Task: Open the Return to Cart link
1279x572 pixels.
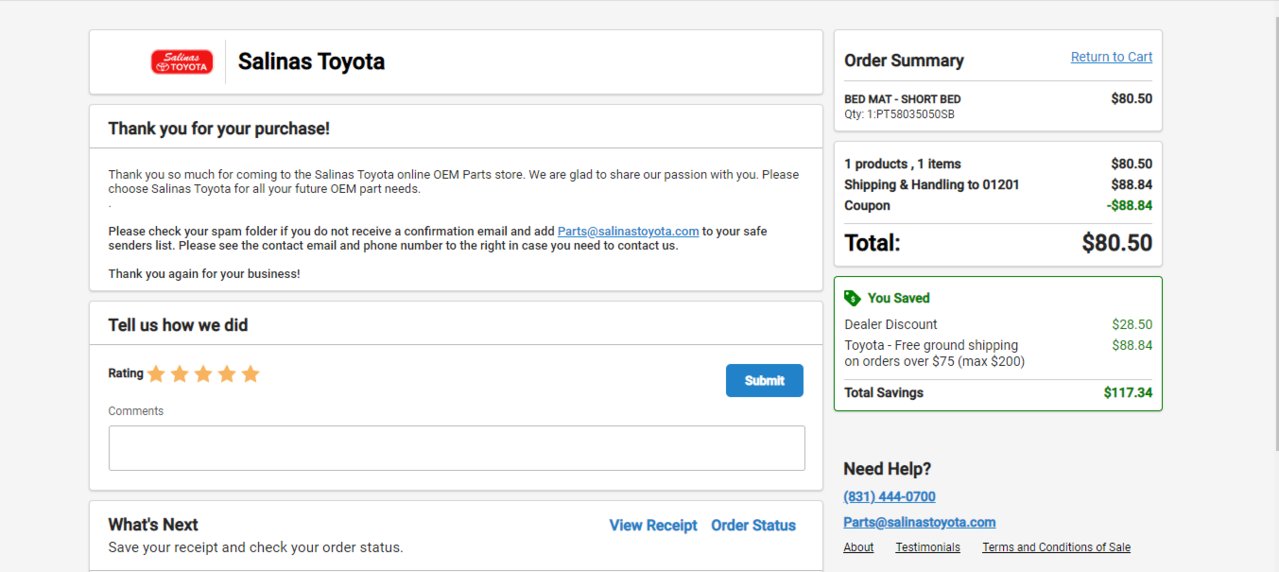Action: pos(1111,57)
